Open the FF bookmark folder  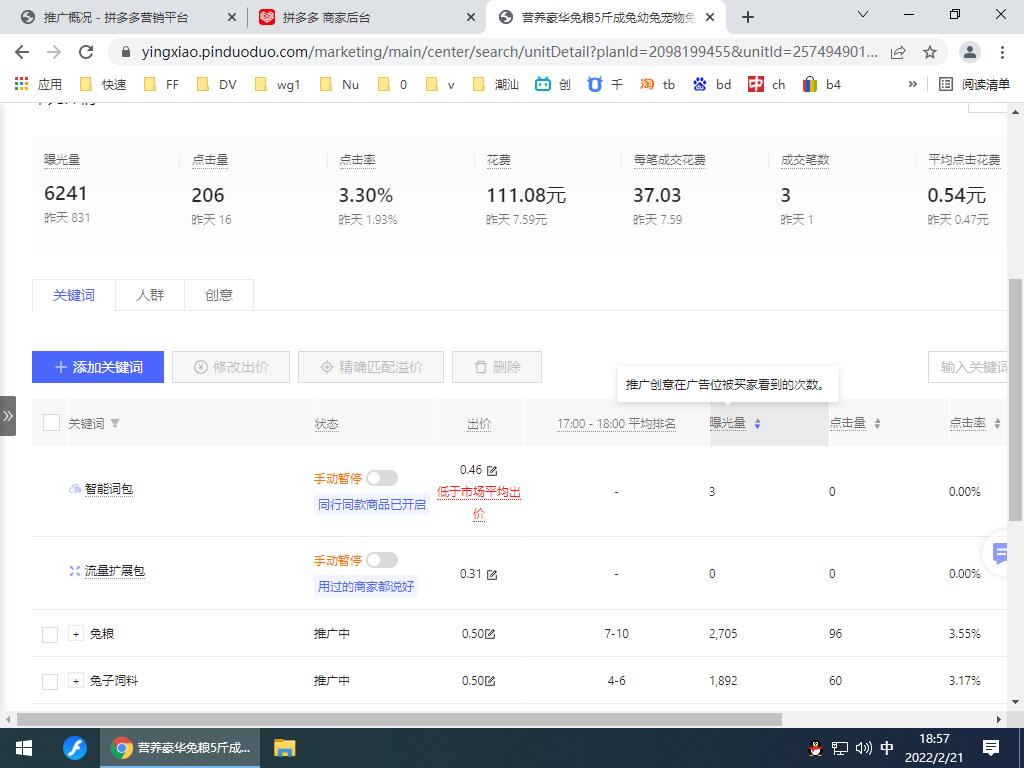[161, 84]
